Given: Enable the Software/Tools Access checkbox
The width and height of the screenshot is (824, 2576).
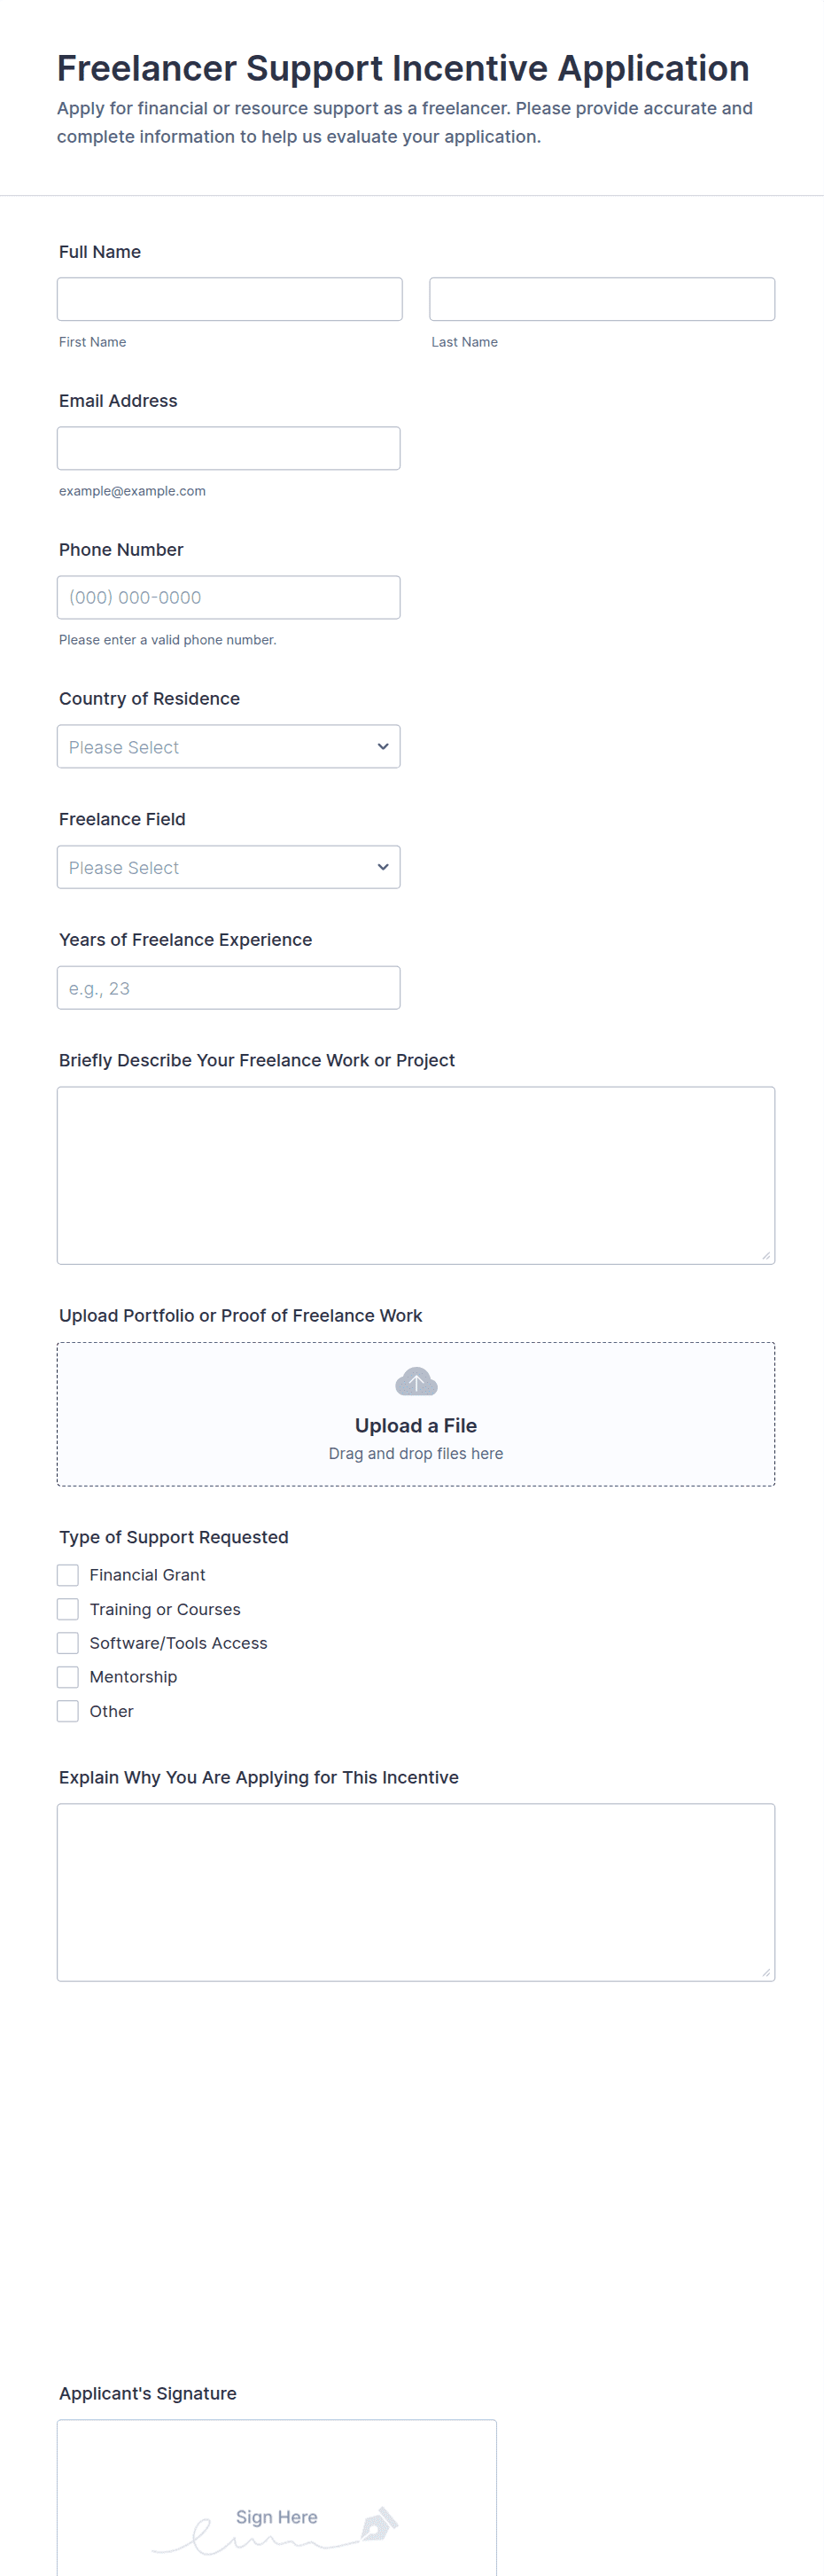Looking at the screenshot, I should pos(68,1643).
